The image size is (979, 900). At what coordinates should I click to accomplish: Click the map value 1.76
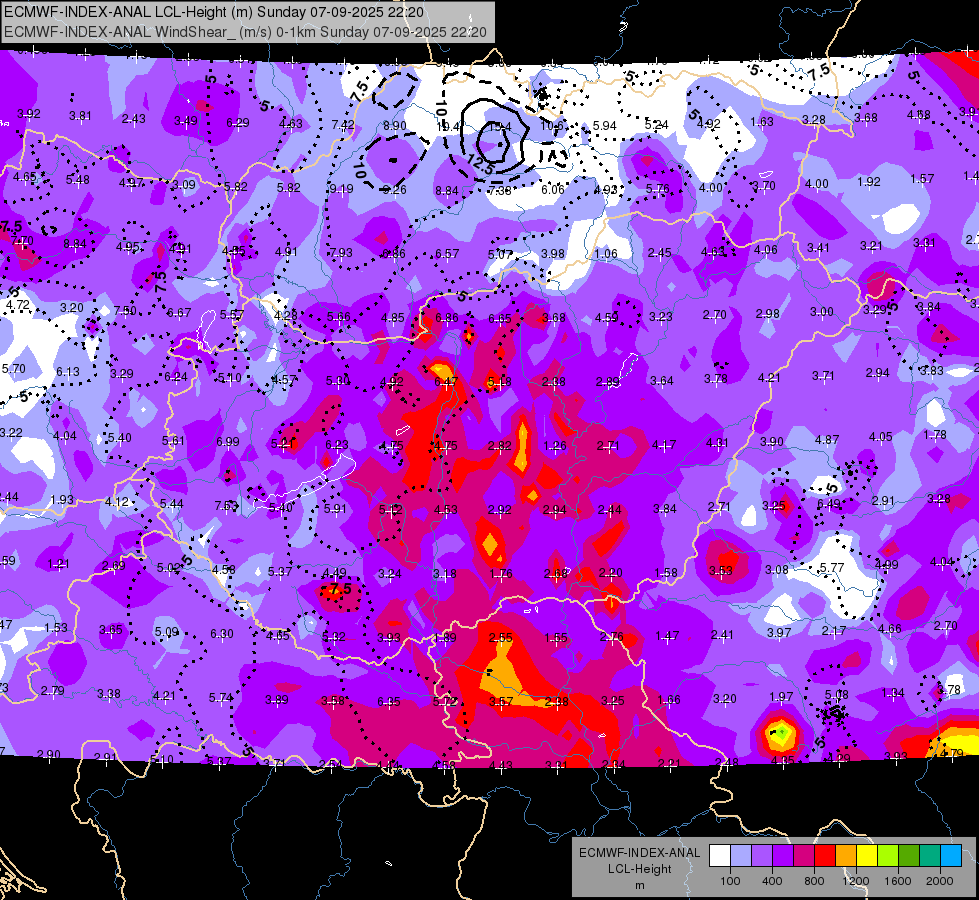click(501, 574)
